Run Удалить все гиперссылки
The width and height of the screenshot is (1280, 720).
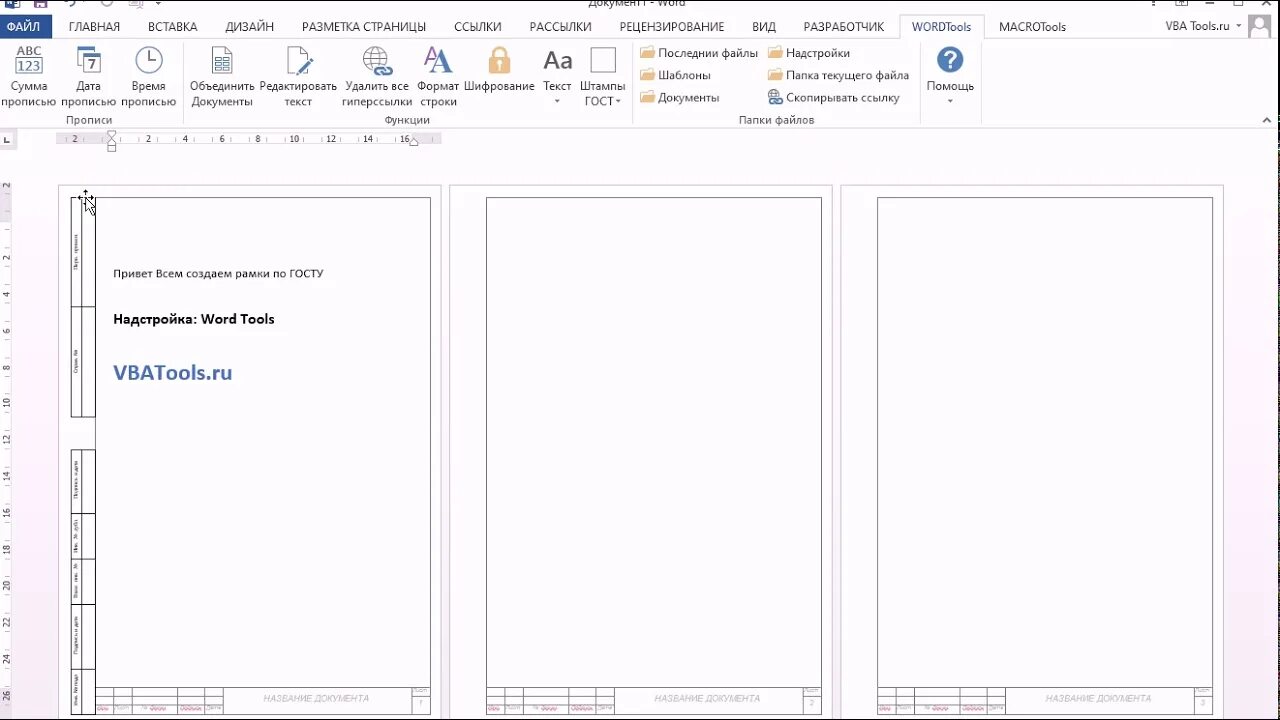(377, 77)
